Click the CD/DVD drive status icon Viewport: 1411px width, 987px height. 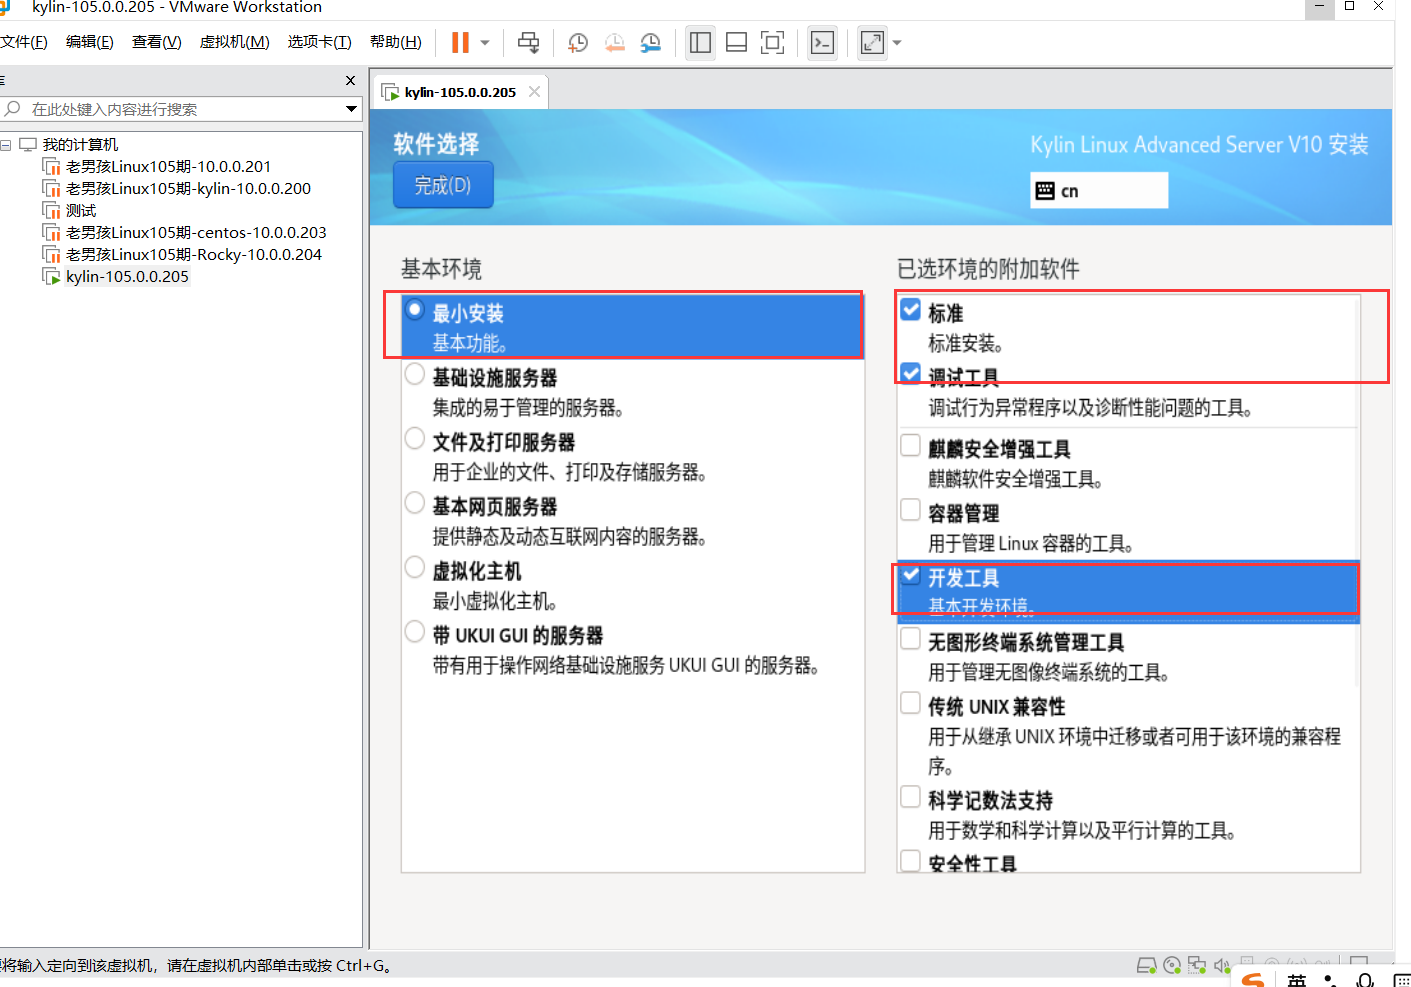(x=1172, y=965)
